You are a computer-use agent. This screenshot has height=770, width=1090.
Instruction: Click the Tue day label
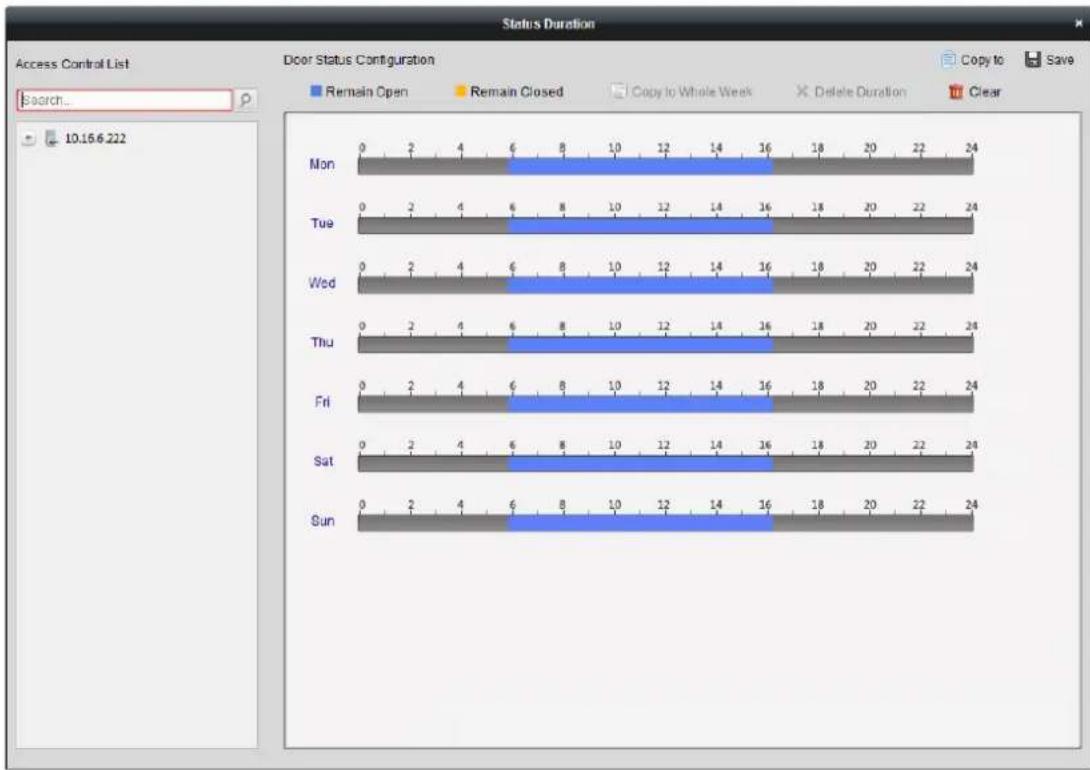click(322, 223)
